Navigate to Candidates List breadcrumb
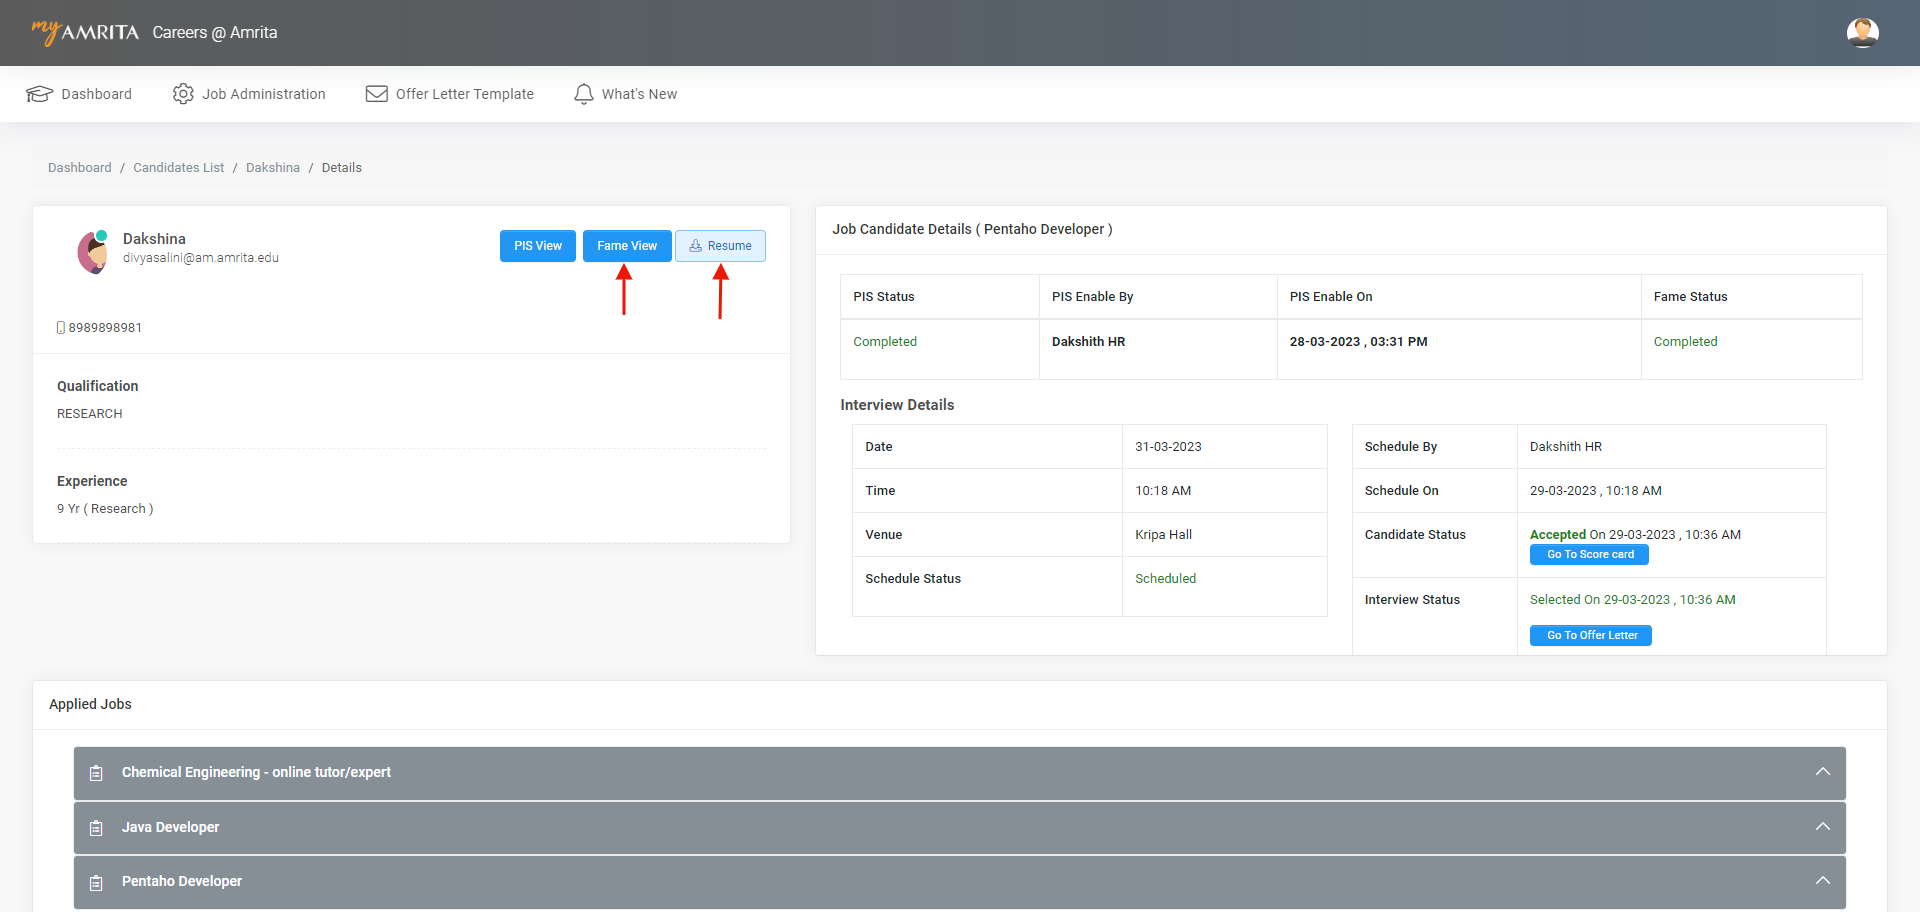 (x=178, y=168)
